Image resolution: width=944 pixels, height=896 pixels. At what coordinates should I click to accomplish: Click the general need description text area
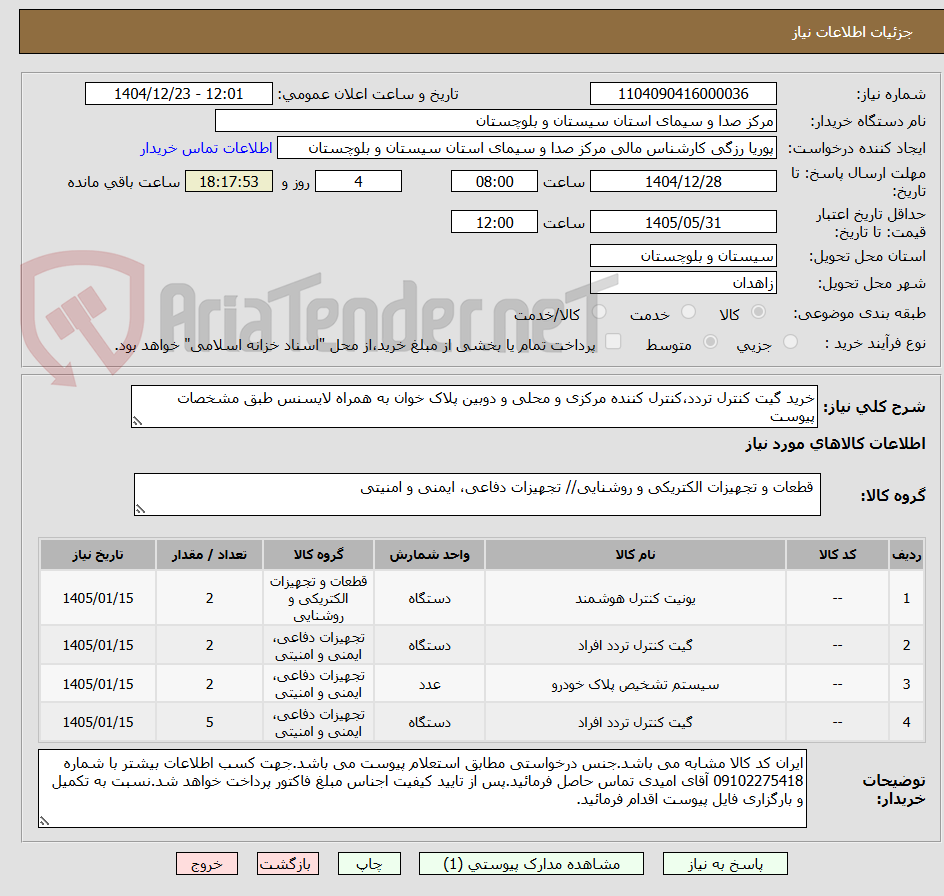point(474,407)
